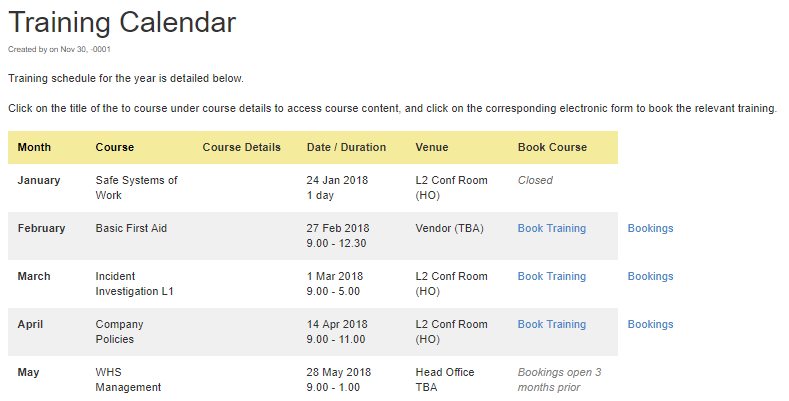The width and height of the screenshot is (789, 401).
Task: View Bookings link in the March row
Action: [650, 276]
